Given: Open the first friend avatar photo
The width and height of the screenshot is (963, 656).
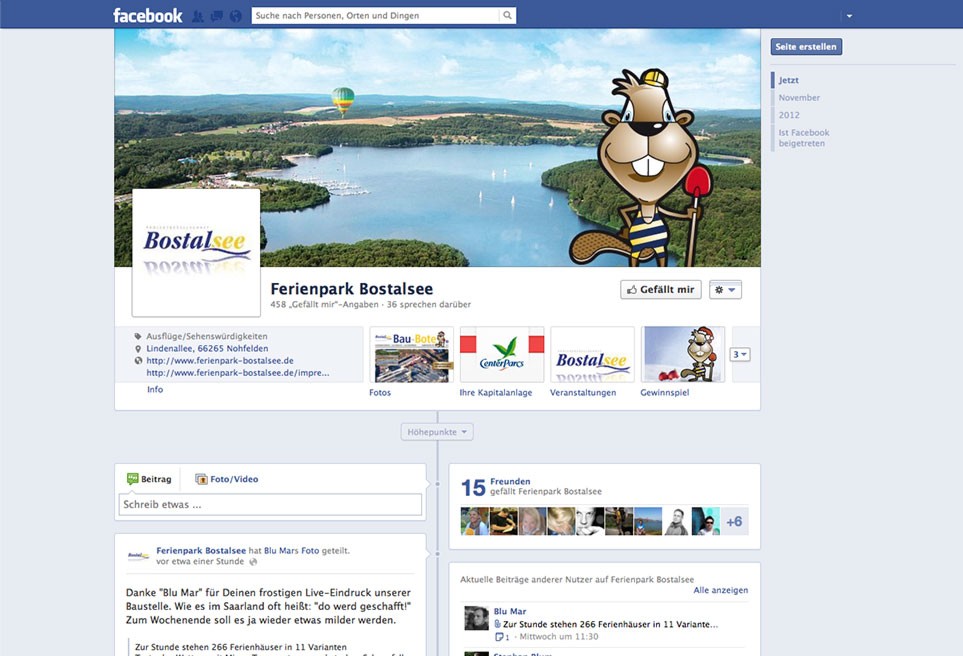Looking at the screenshot, I should pyautogui.click(x=475, y=521).
